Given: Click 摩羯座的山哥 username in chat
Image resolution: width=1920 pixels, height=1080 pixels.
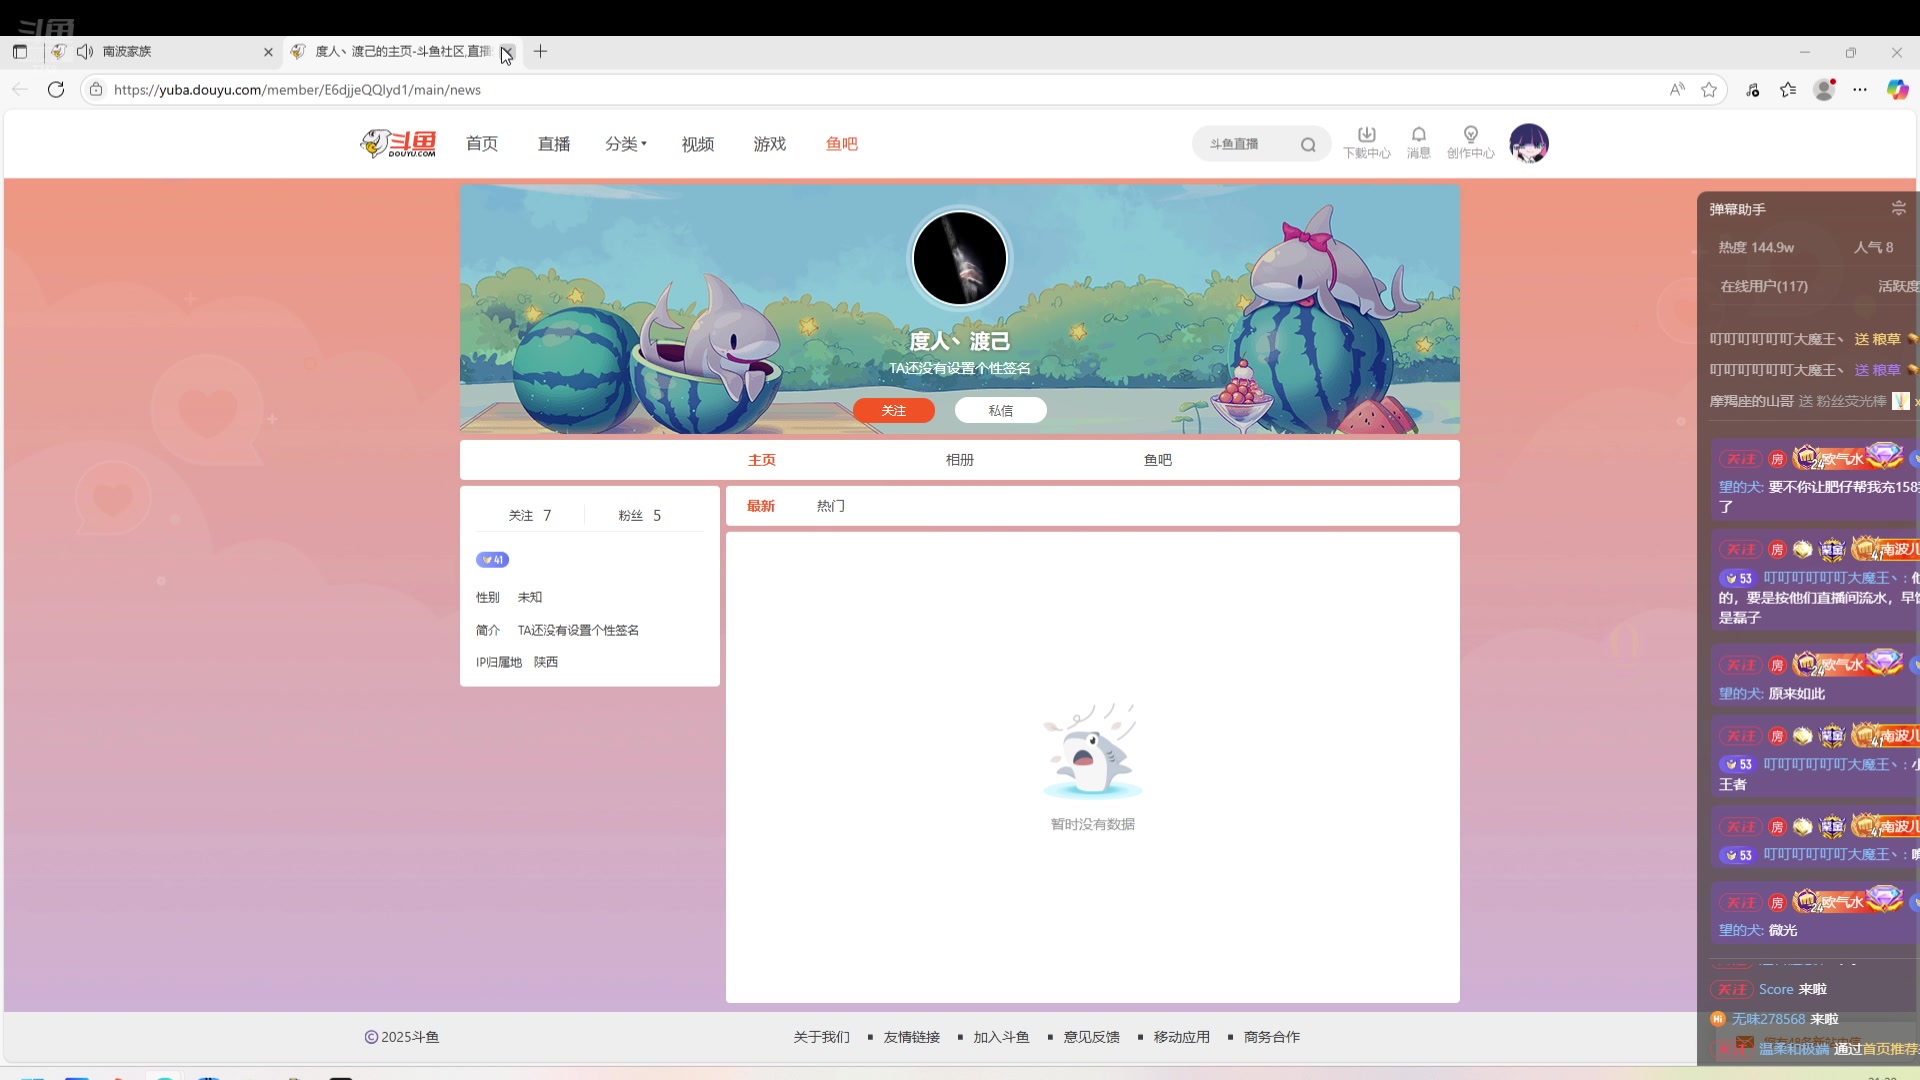Looking at the screenshot, I should 1751,401.
